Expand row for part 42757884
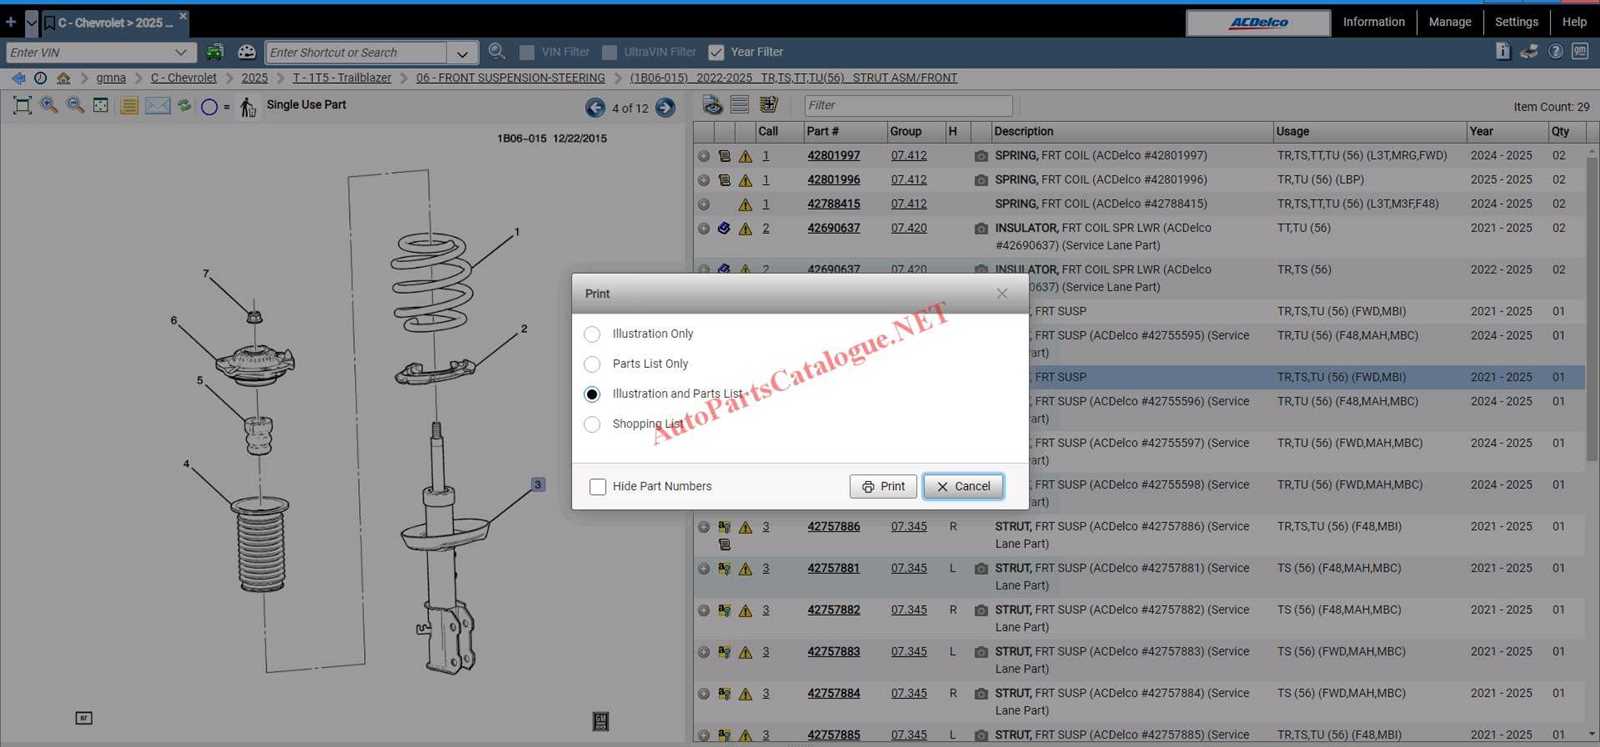This screenshot has height=747, width=1600. click(704, 694)
